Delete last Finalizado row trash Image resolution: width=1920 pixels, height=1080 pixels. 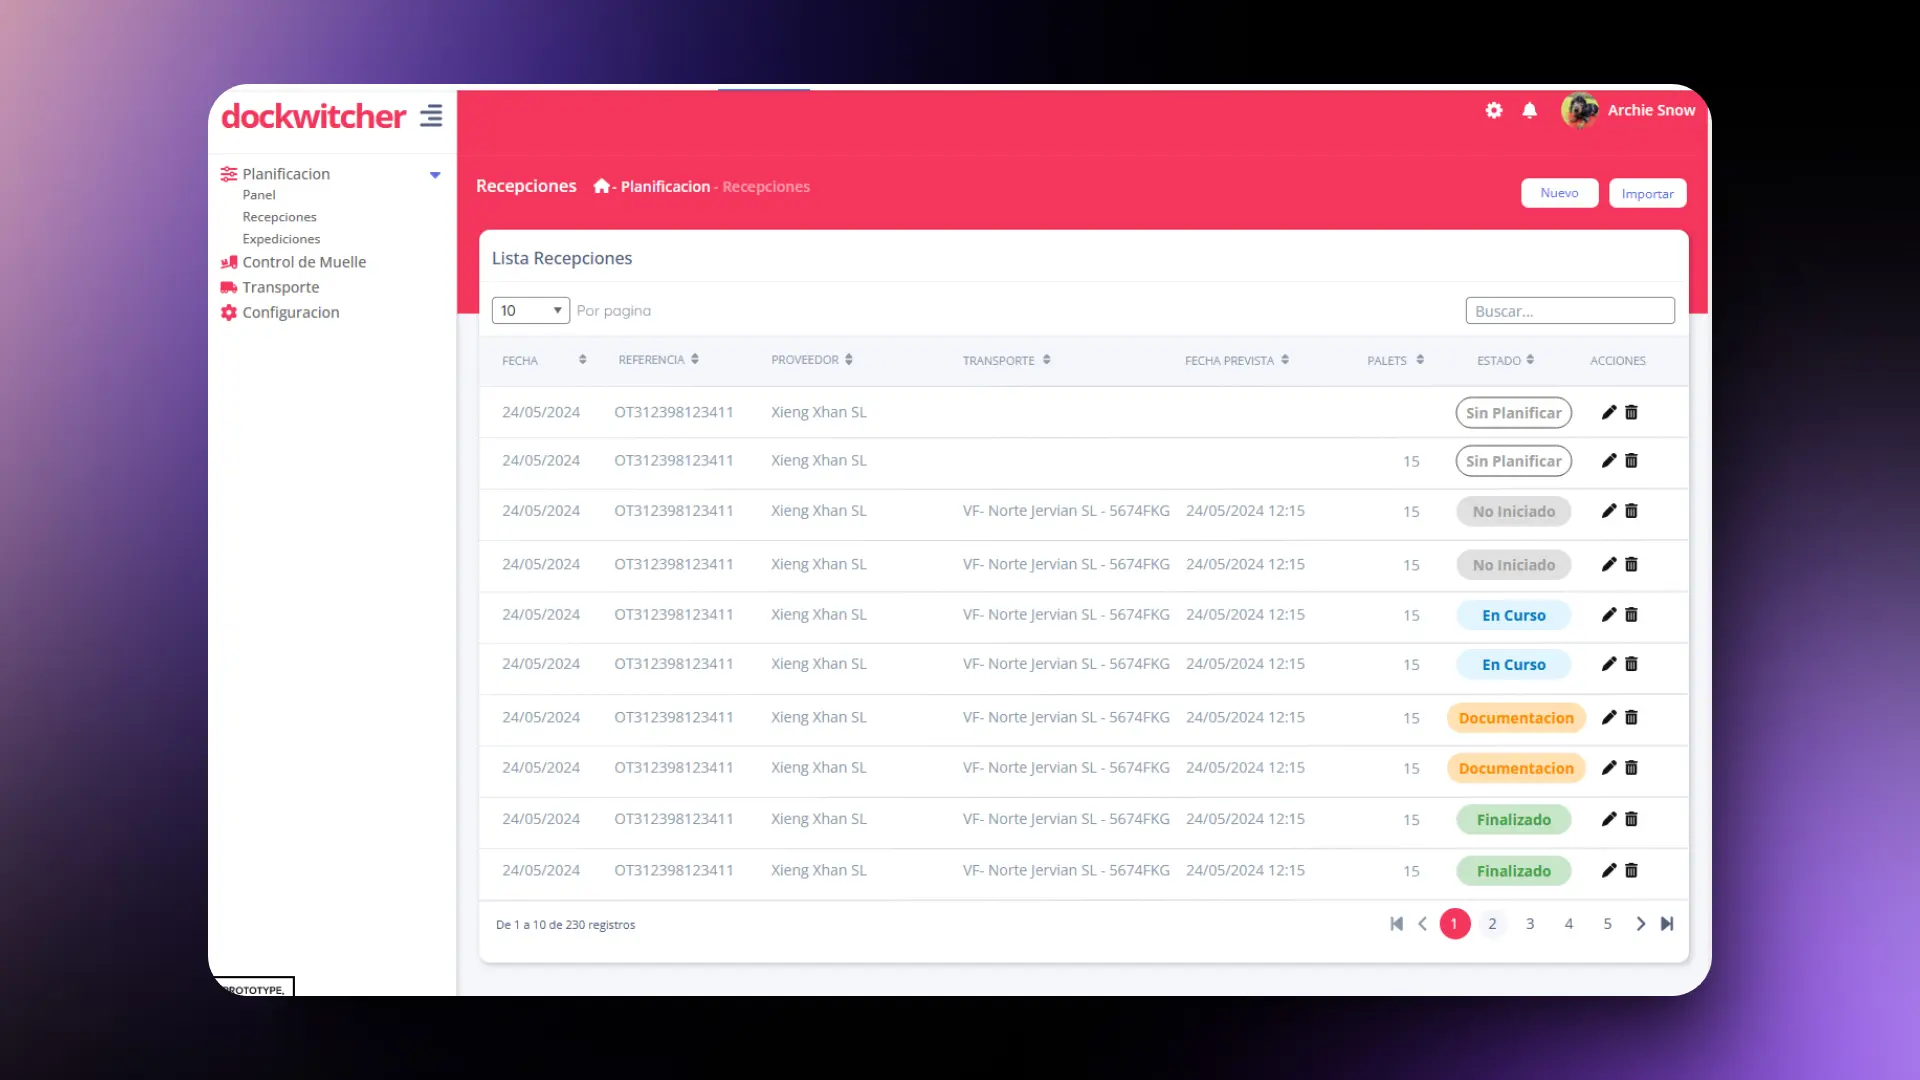(x=1631, y=870)
